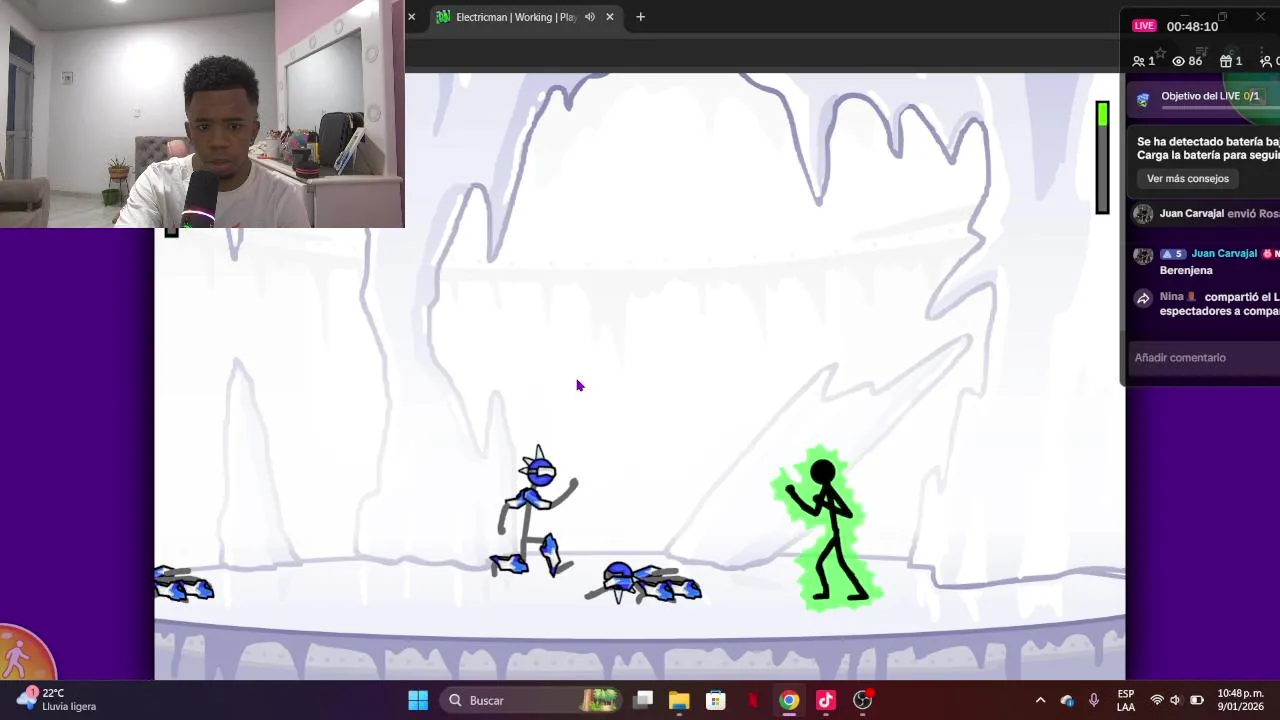Mute the Electricman tab audio icon
The width and height of the screenshot is (1280, 720).
coord(590,17)
